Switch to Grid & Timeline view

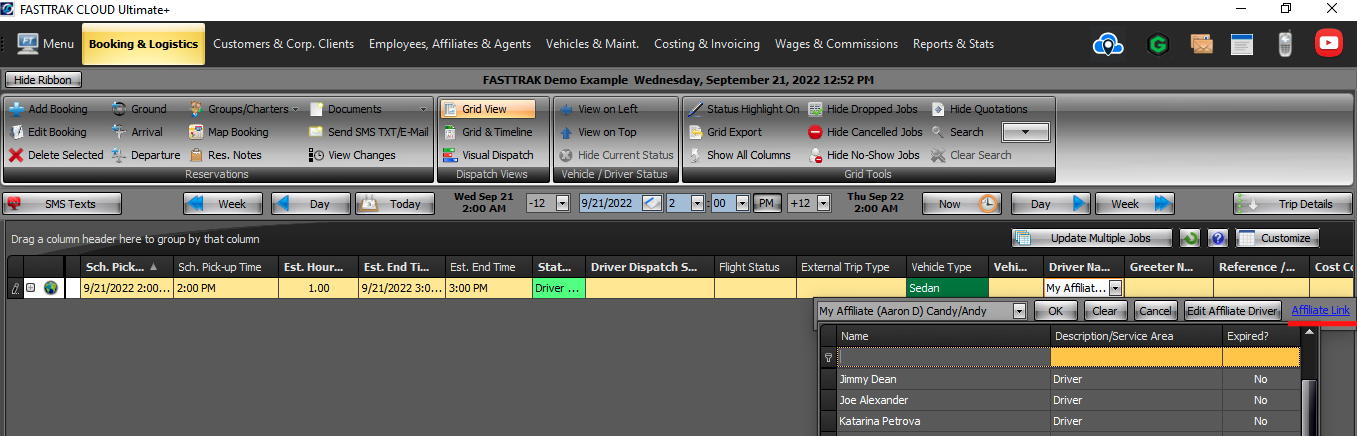pos(487,132)
